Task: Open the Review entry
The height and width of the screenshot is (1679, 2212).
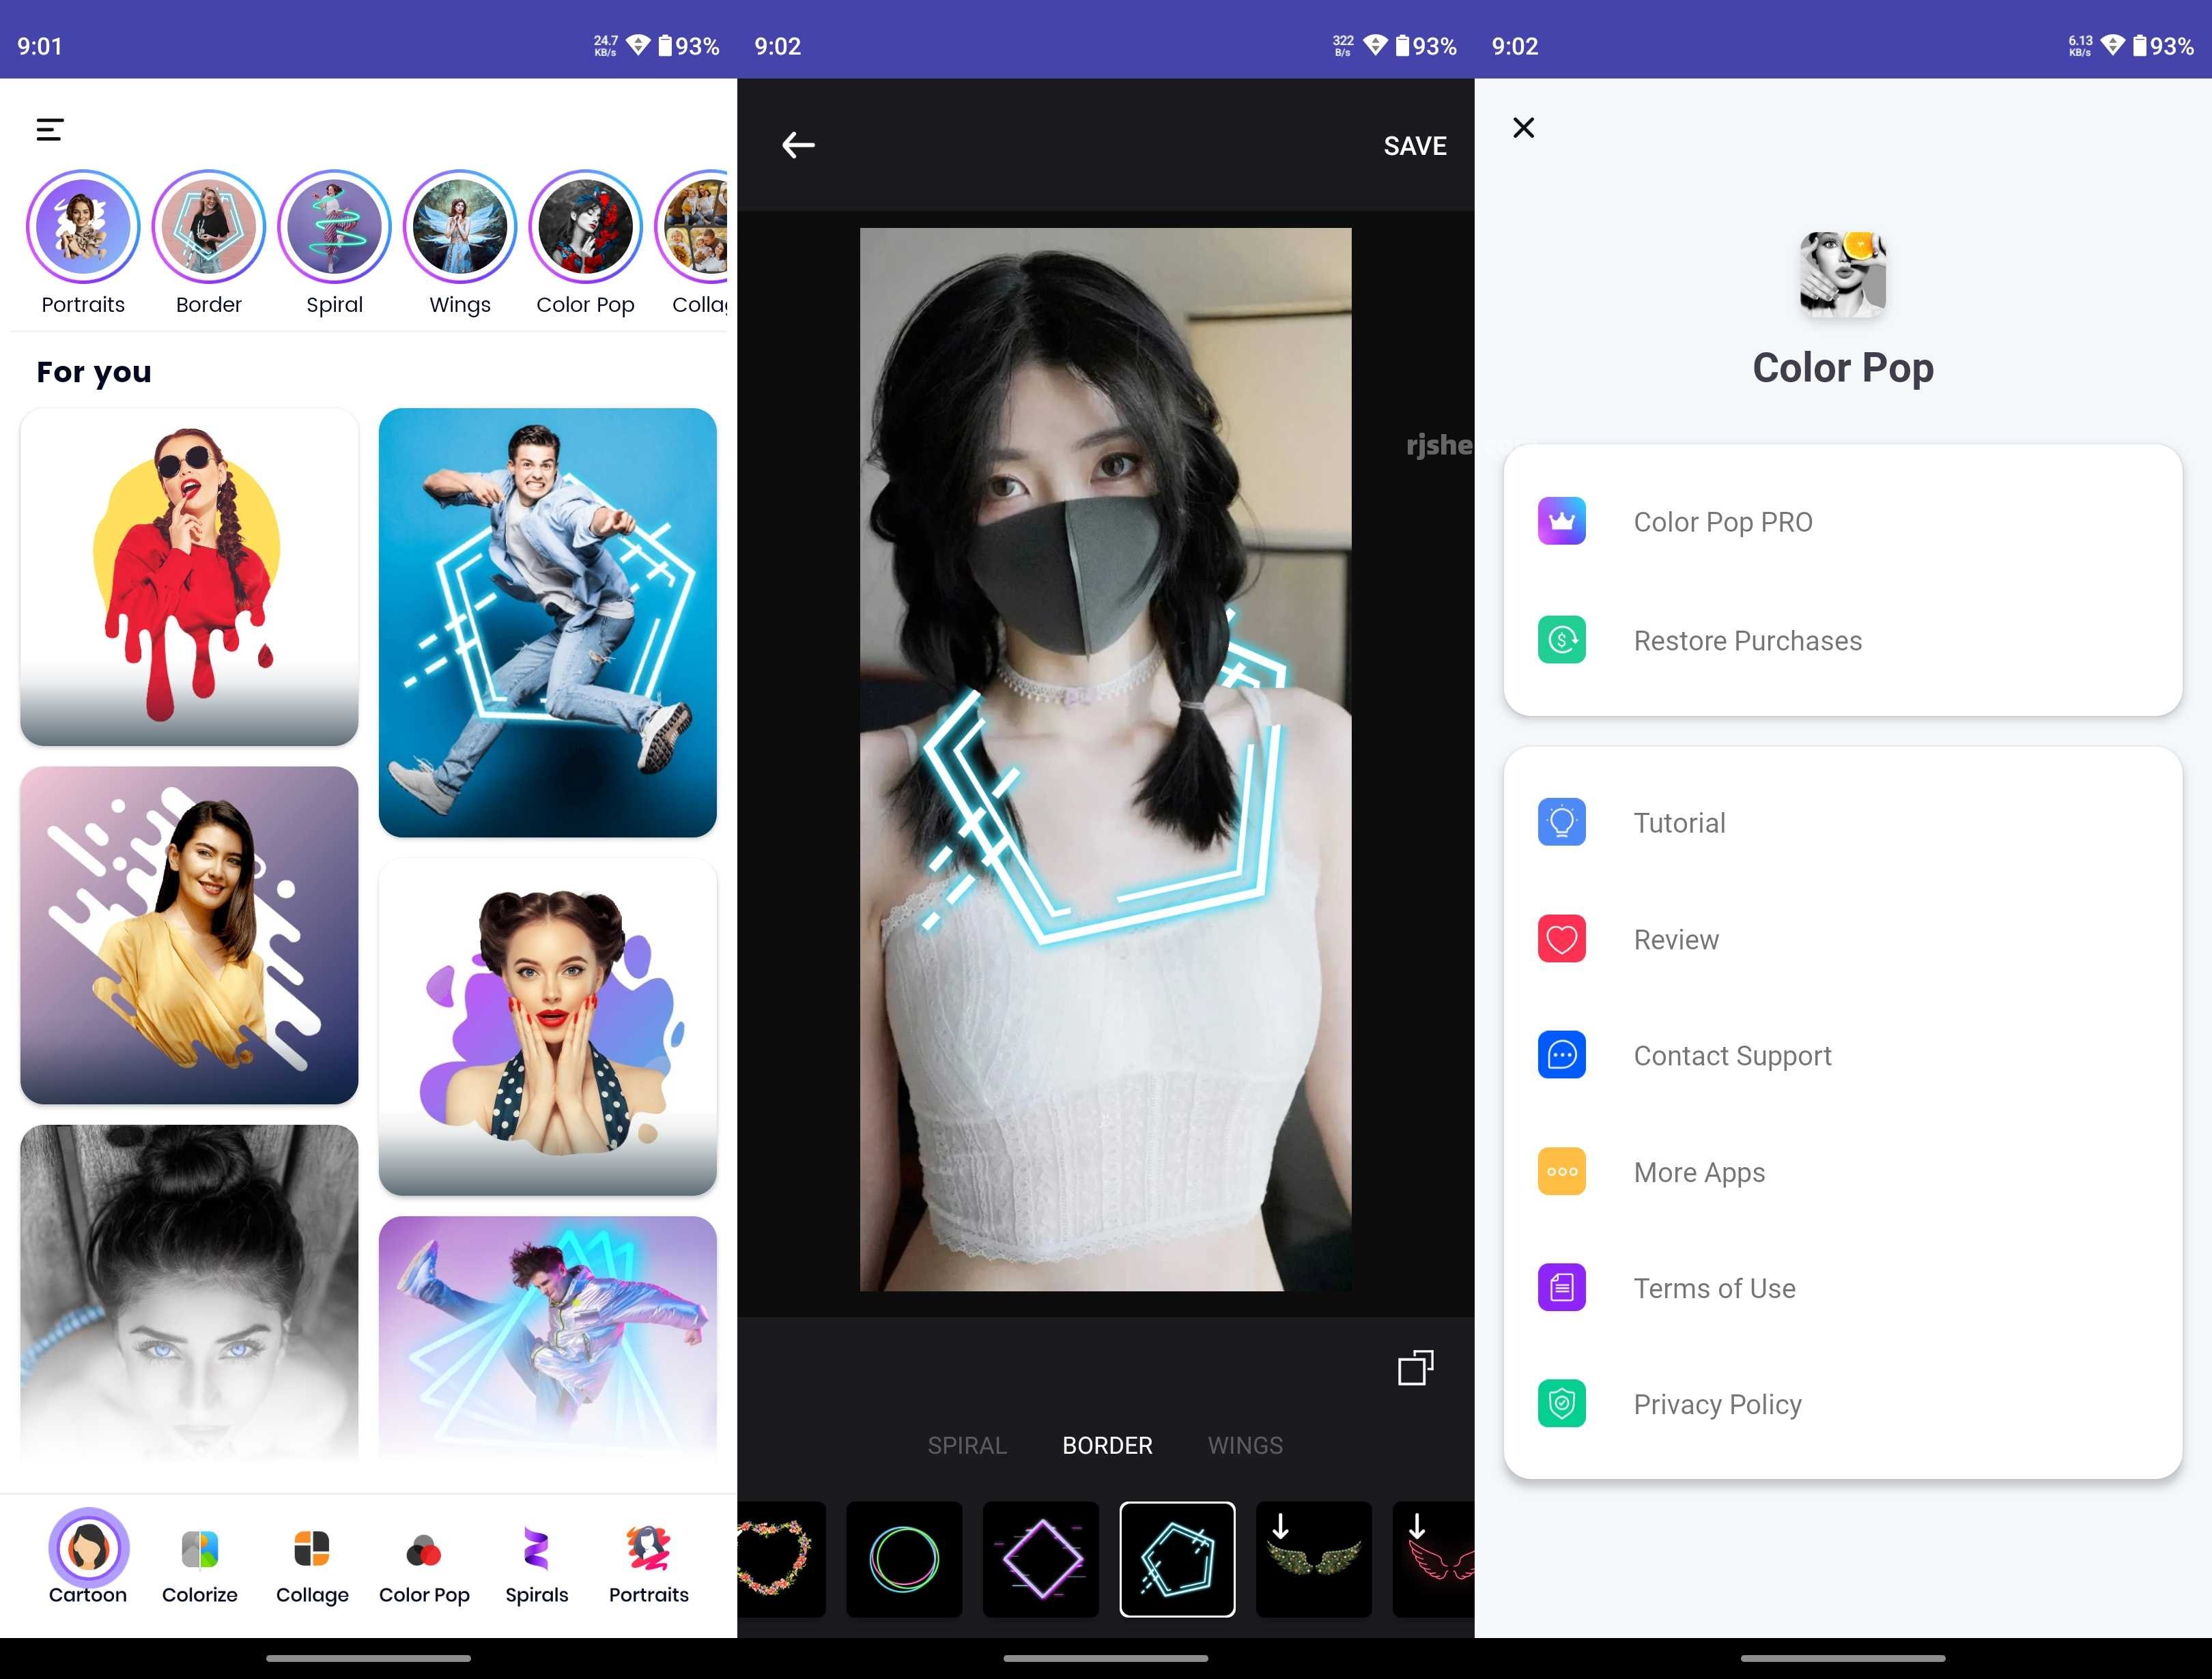Action: click(x=1842, y=939)
